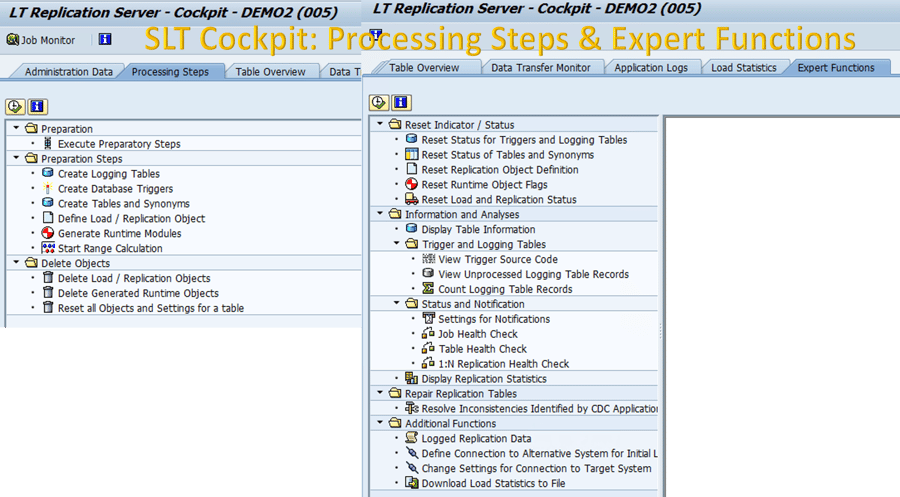
Task: Click the Additional Functions folder label
Action: pos(451,423)
